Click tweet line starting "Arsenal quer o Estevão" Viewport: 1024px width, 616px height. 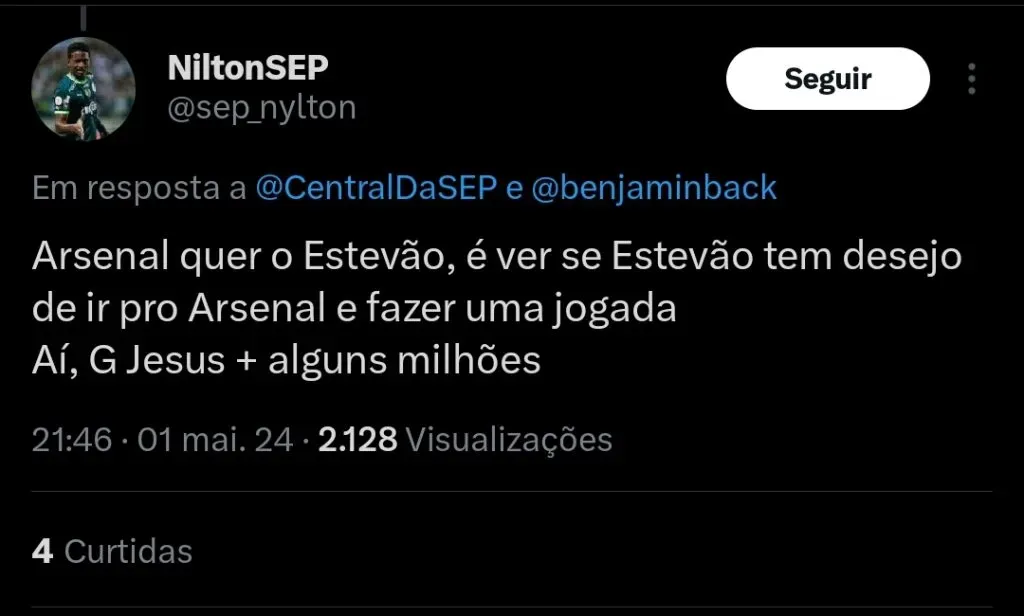497,257
